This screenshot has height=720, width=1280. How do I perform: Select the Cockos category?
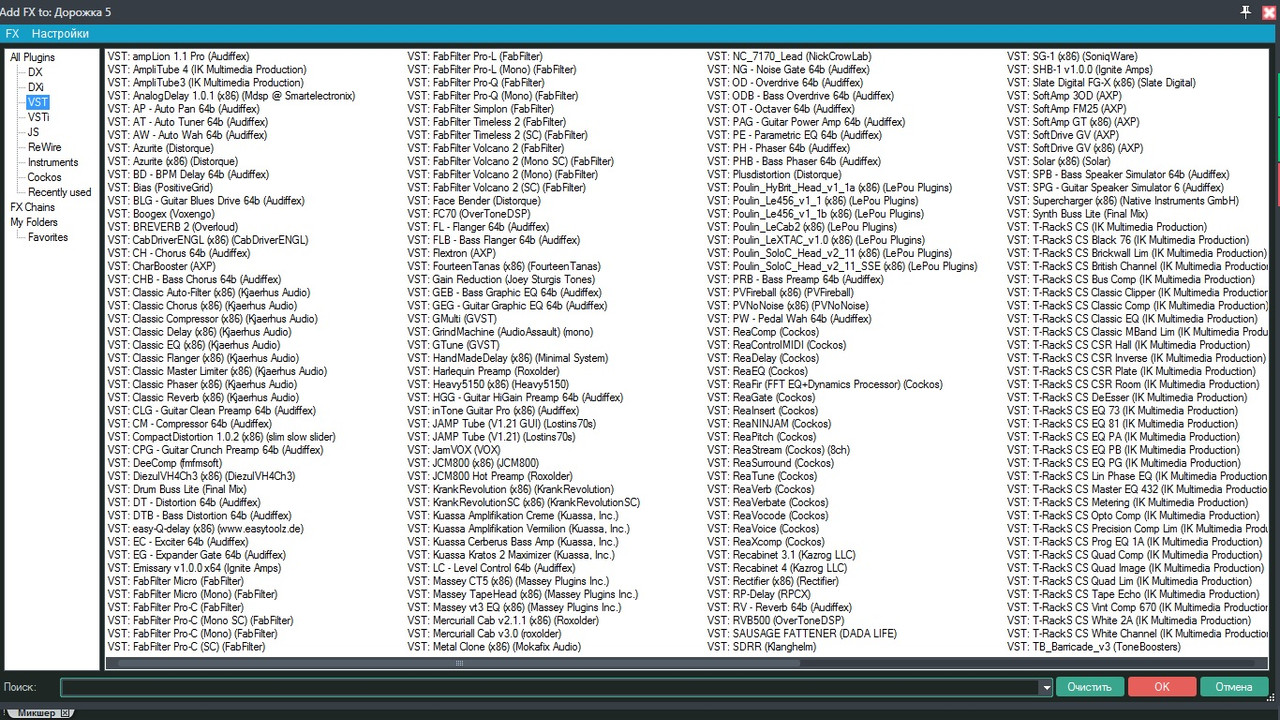tap(44, 177)
